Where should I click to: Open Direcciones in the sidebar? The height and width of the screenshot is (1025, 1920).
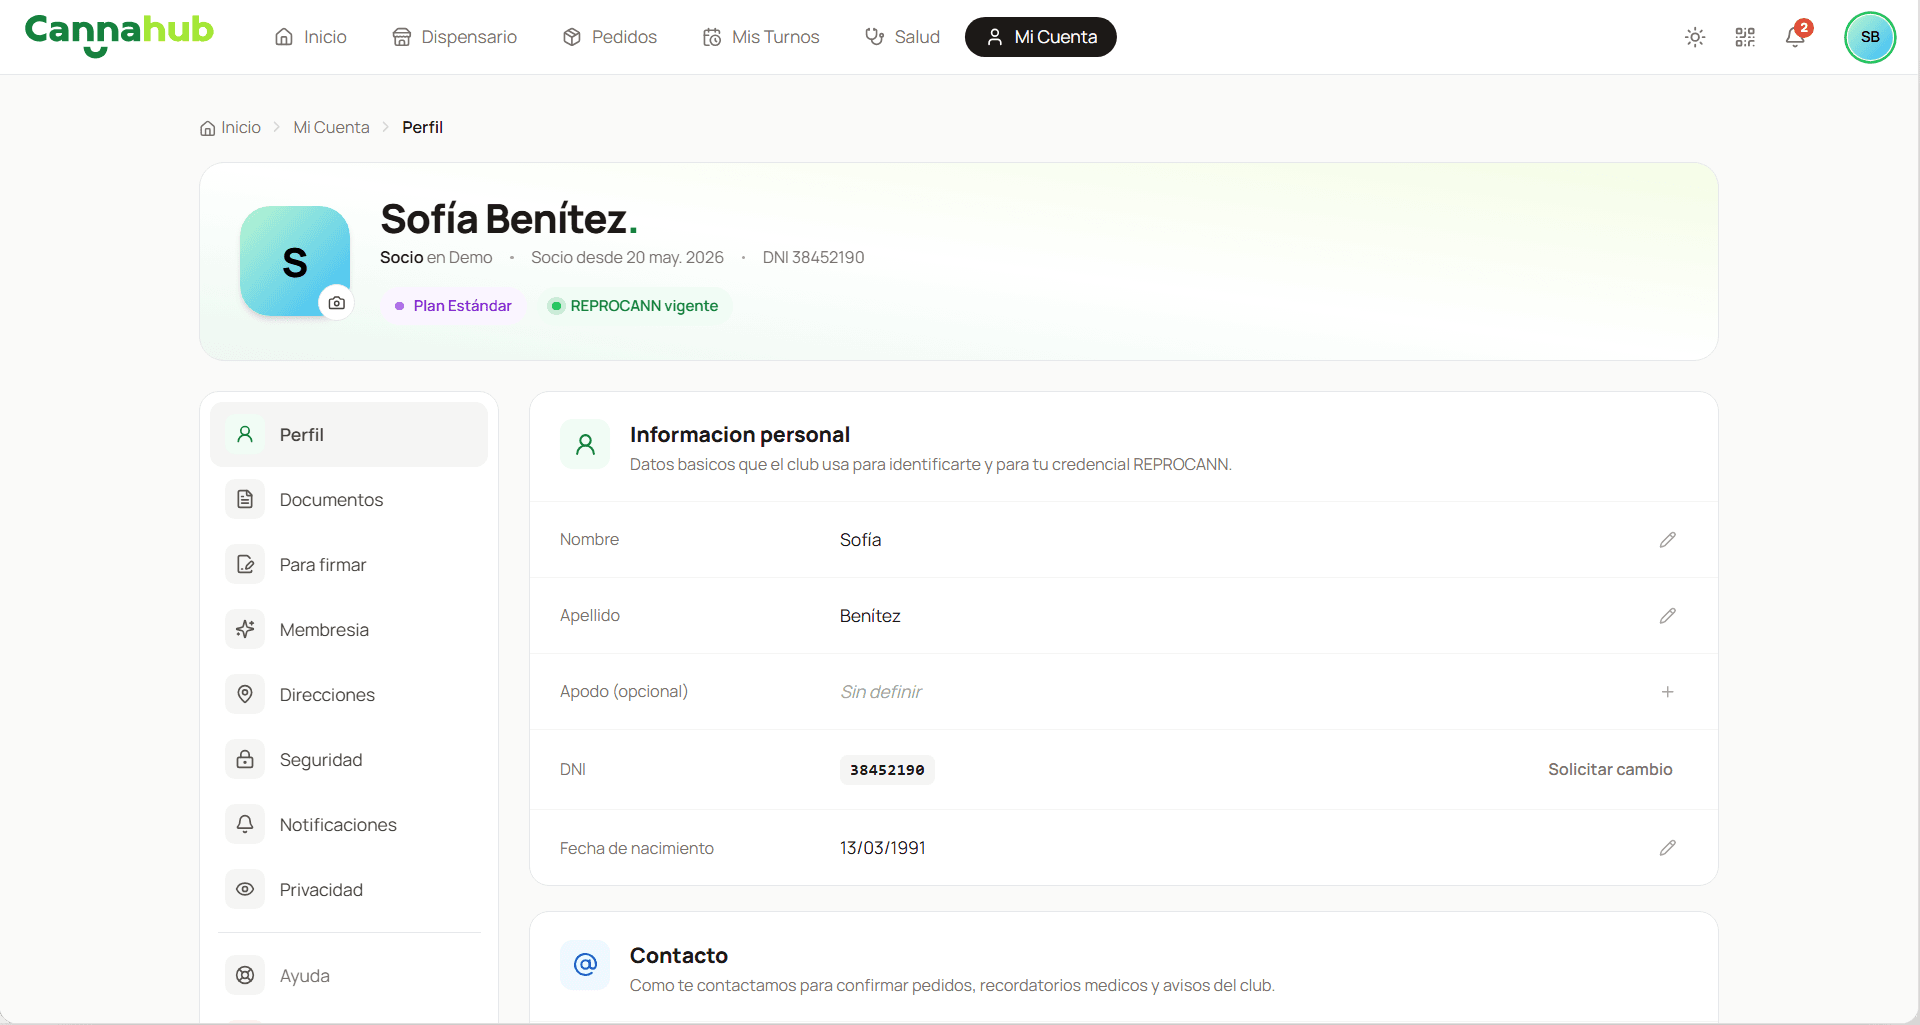(x=349, y=695)
